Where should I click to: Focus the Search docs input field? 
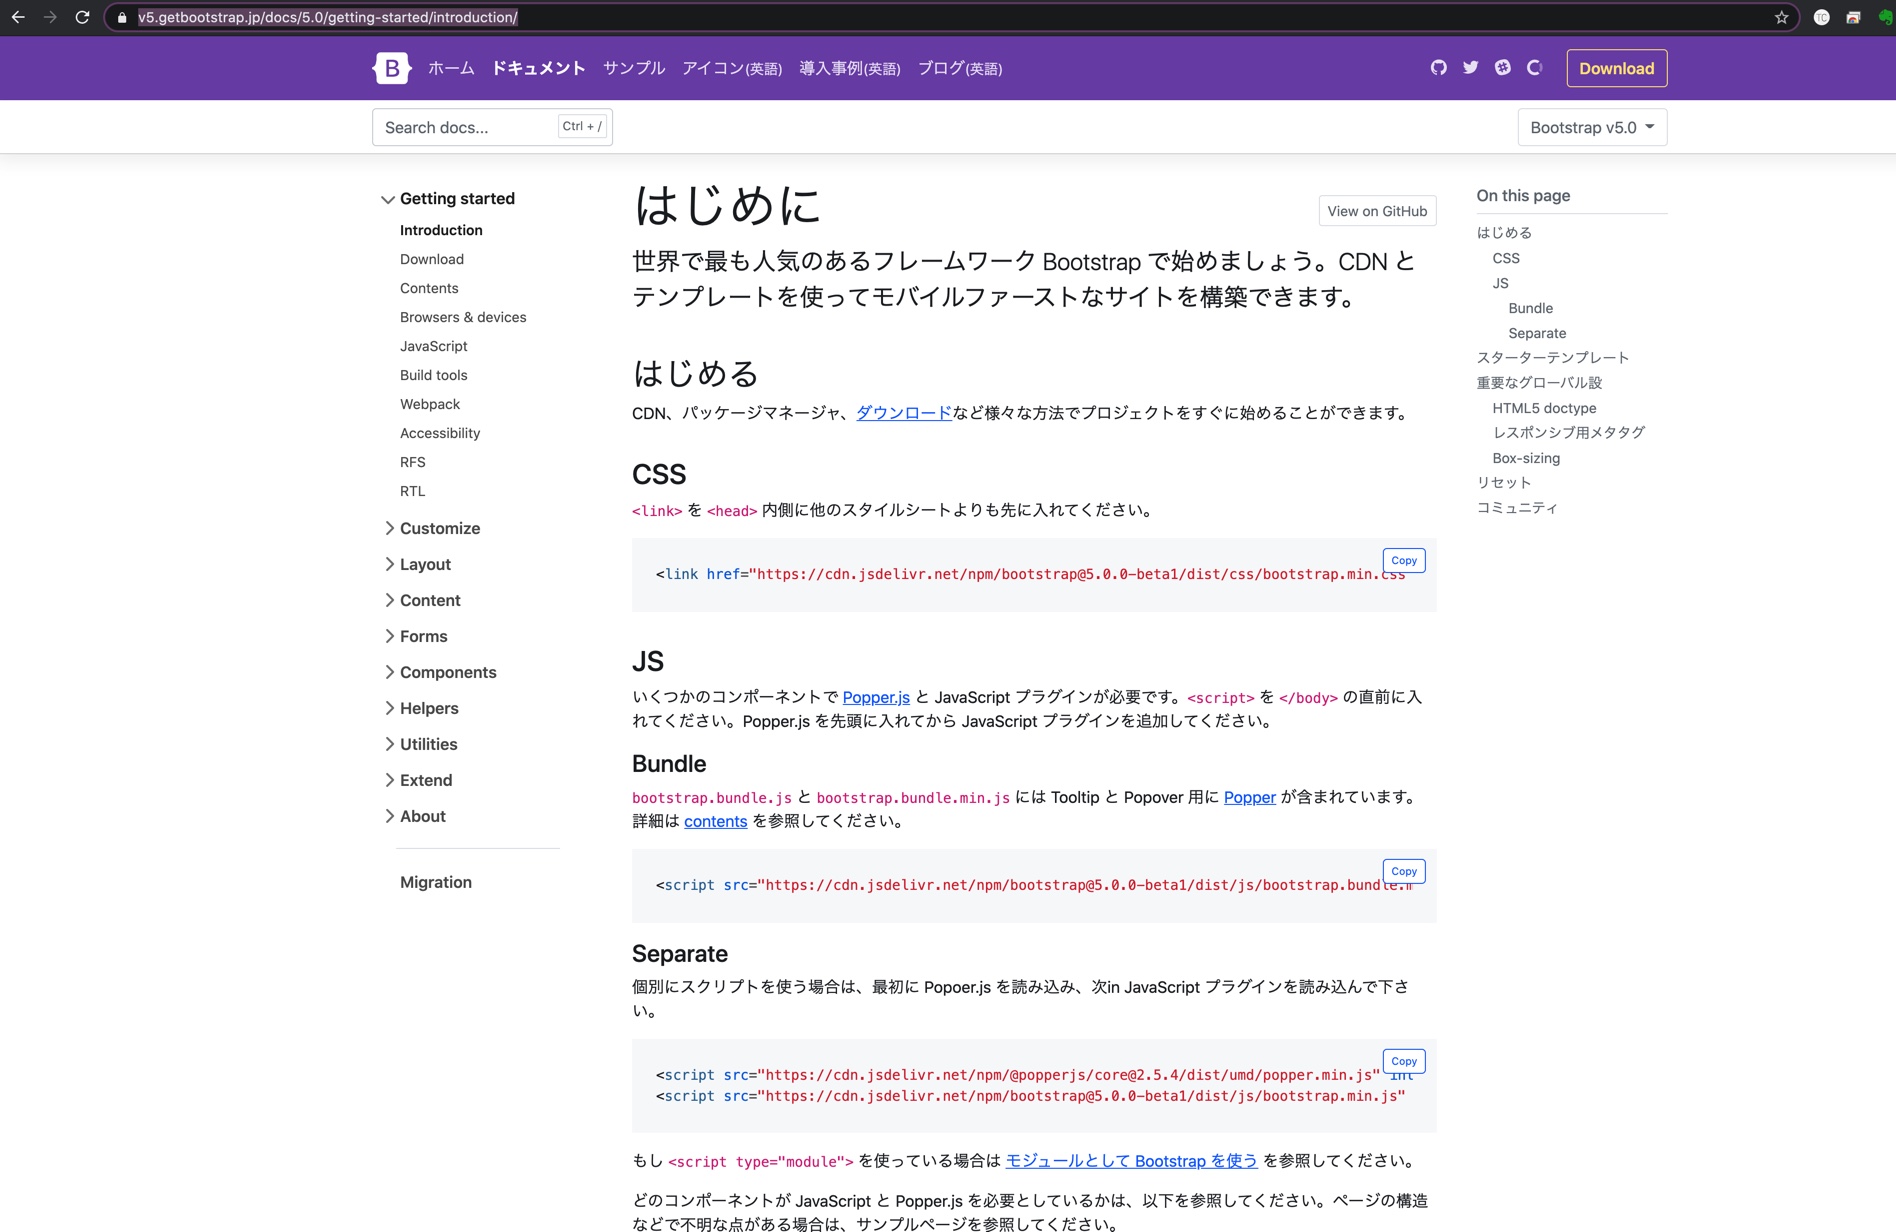[492, 127]
